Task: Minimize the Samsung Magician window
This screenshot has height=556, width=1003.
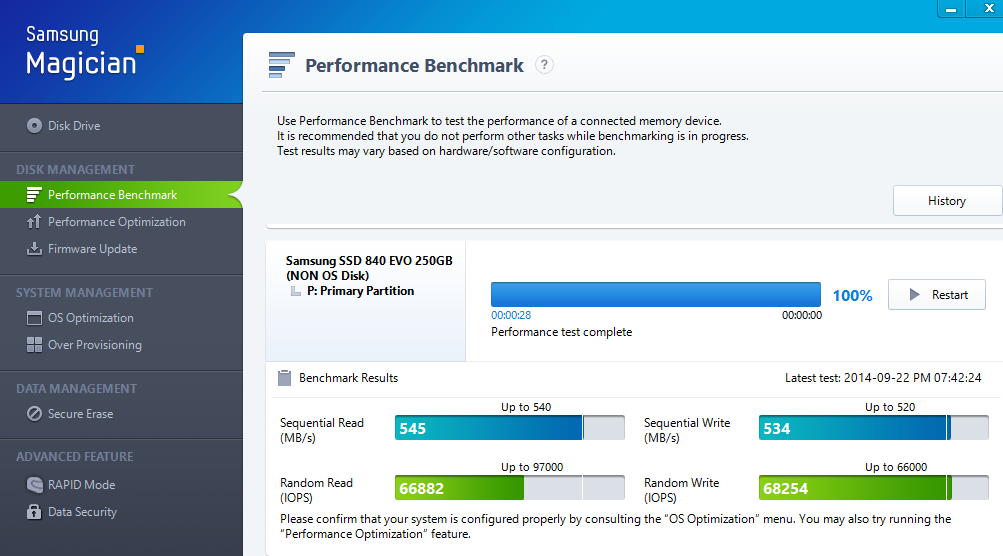Action: click(x=951, y=8)
